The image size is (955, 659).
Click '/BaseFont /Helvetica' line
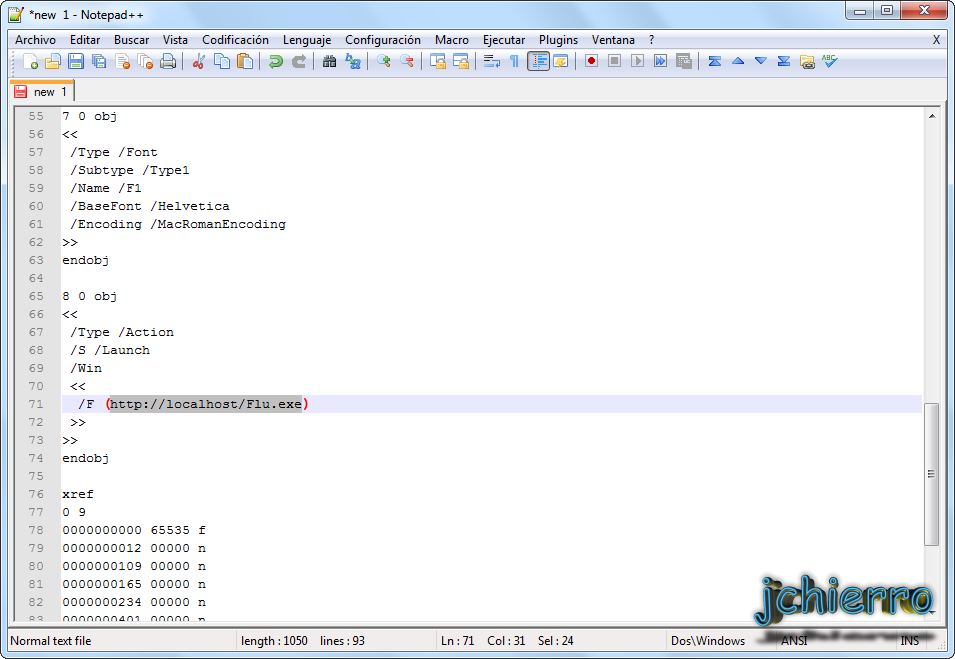tap(150, 206)
